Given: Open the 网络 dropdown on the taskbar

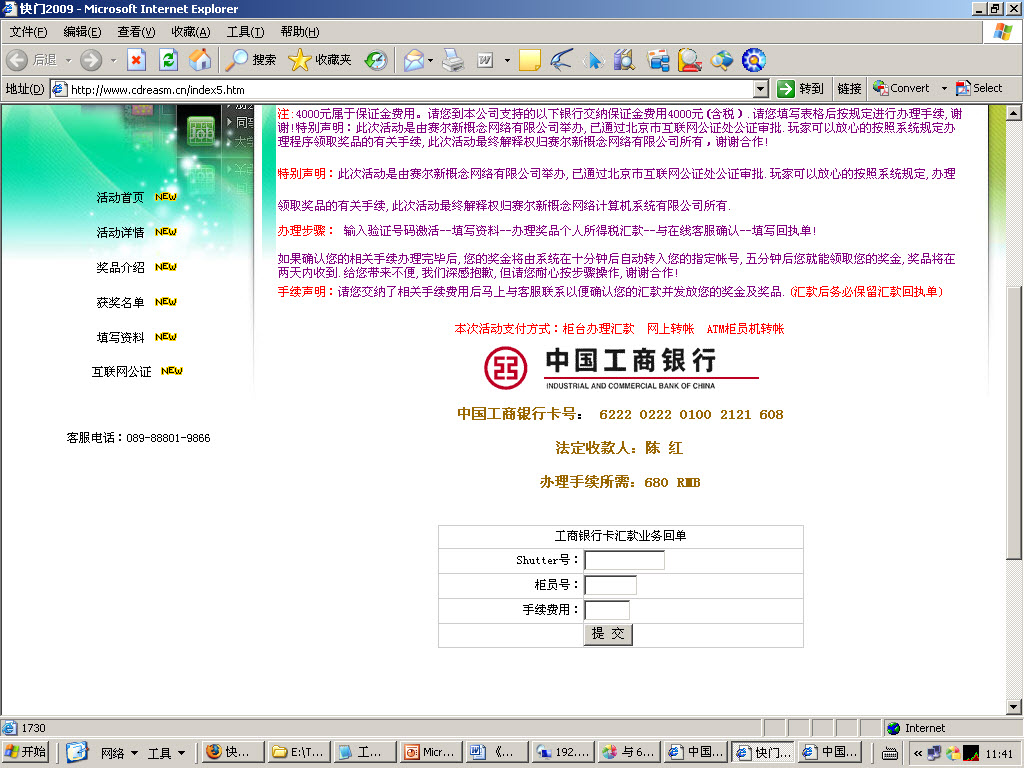Looking at the screenshot, I should (x=119, y=753).
